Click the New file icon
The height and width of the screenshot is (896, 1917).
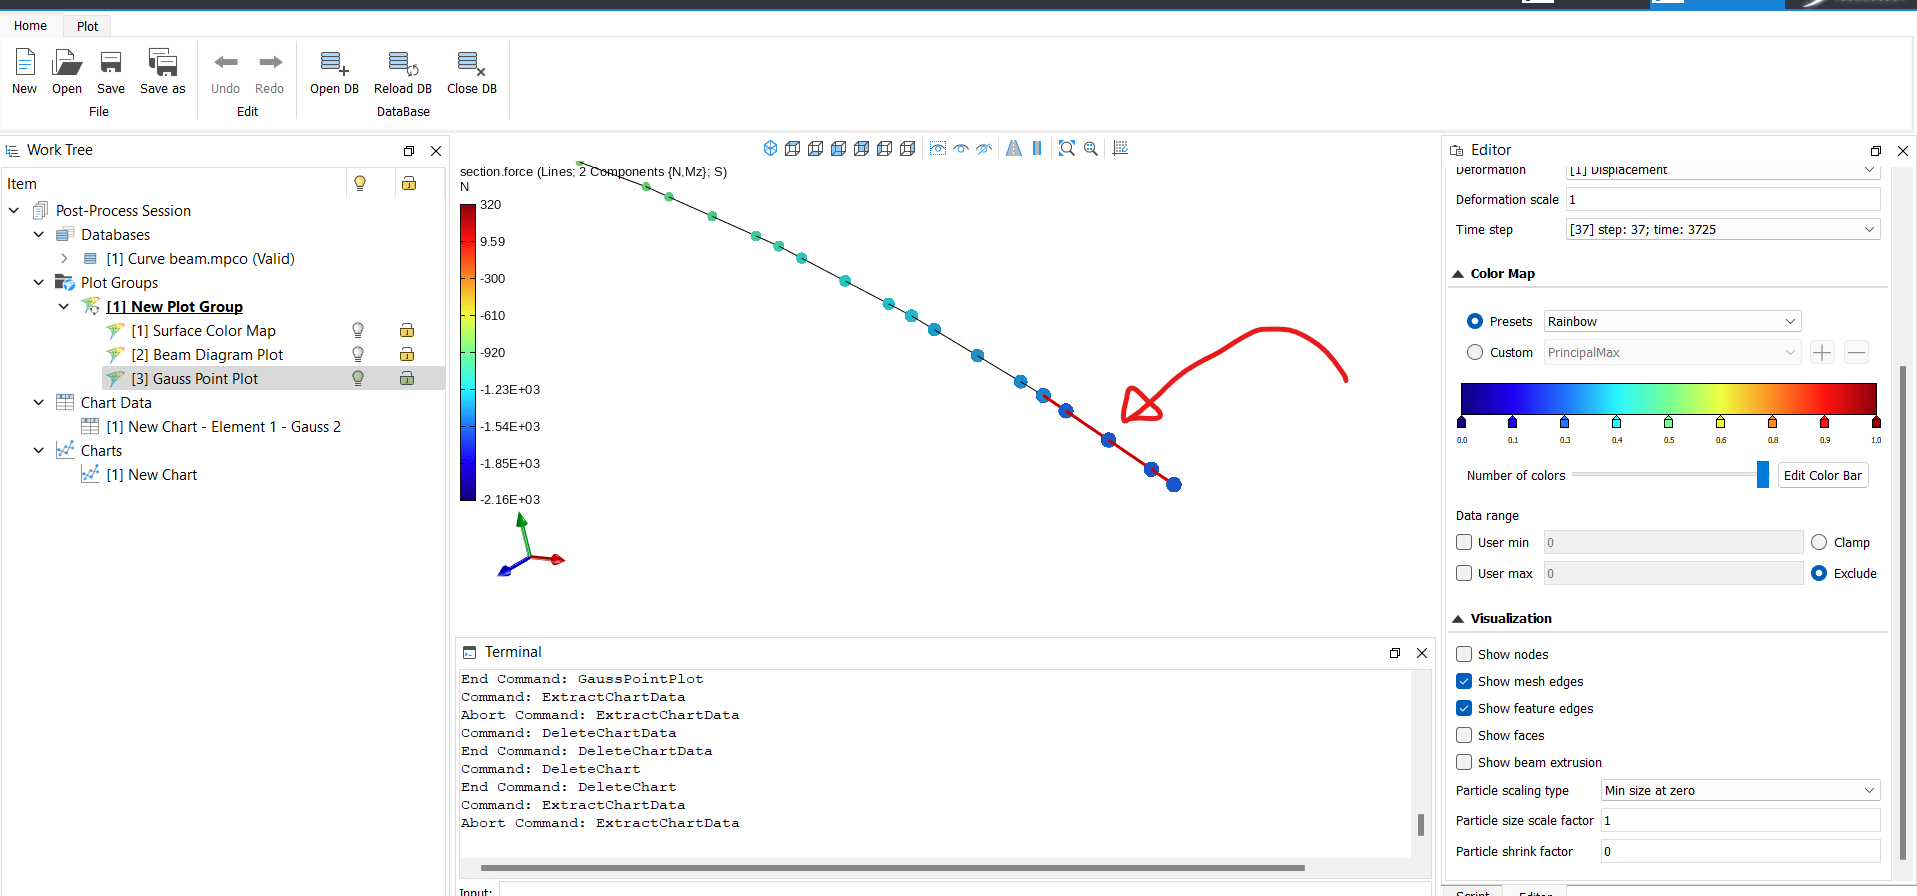25,63
